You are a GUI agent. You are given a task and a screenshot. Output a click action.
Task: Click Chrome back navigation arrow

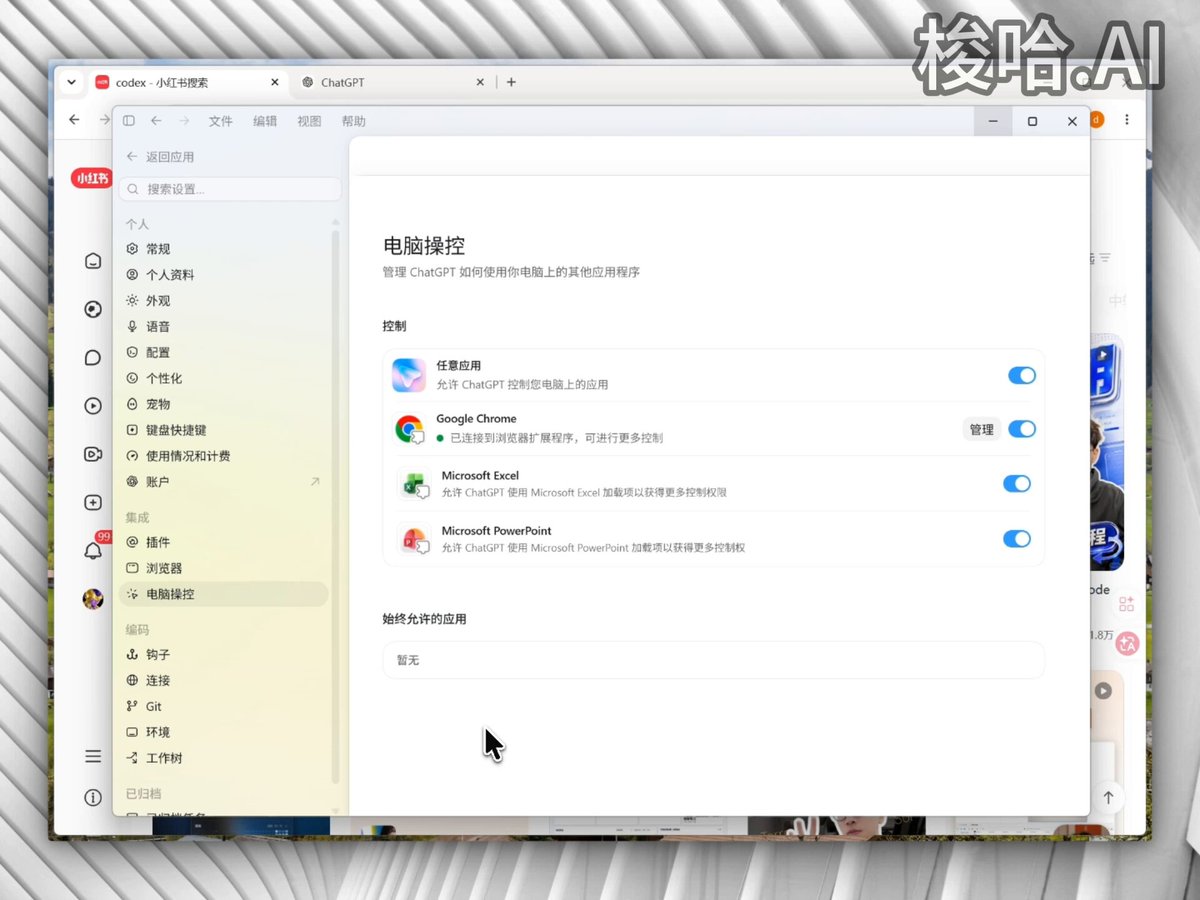click(x=74, y=120)
